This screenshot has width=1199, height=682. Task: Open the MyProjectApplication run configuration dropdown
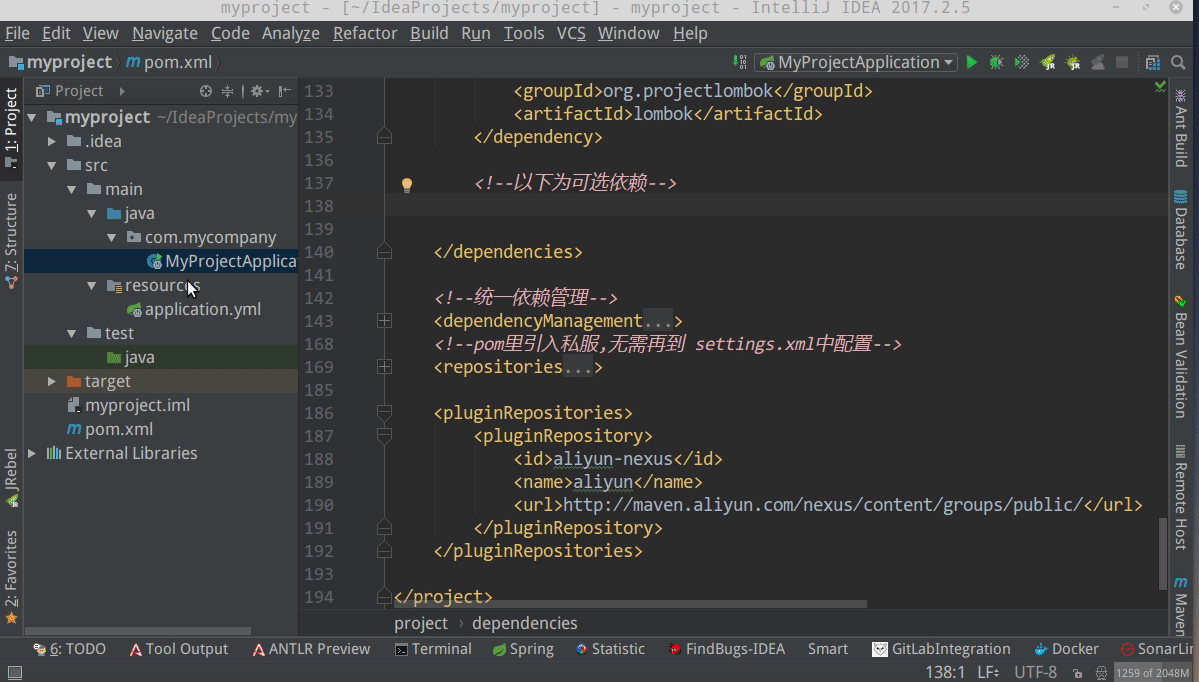pyautogui.click(x=856, y=63)
